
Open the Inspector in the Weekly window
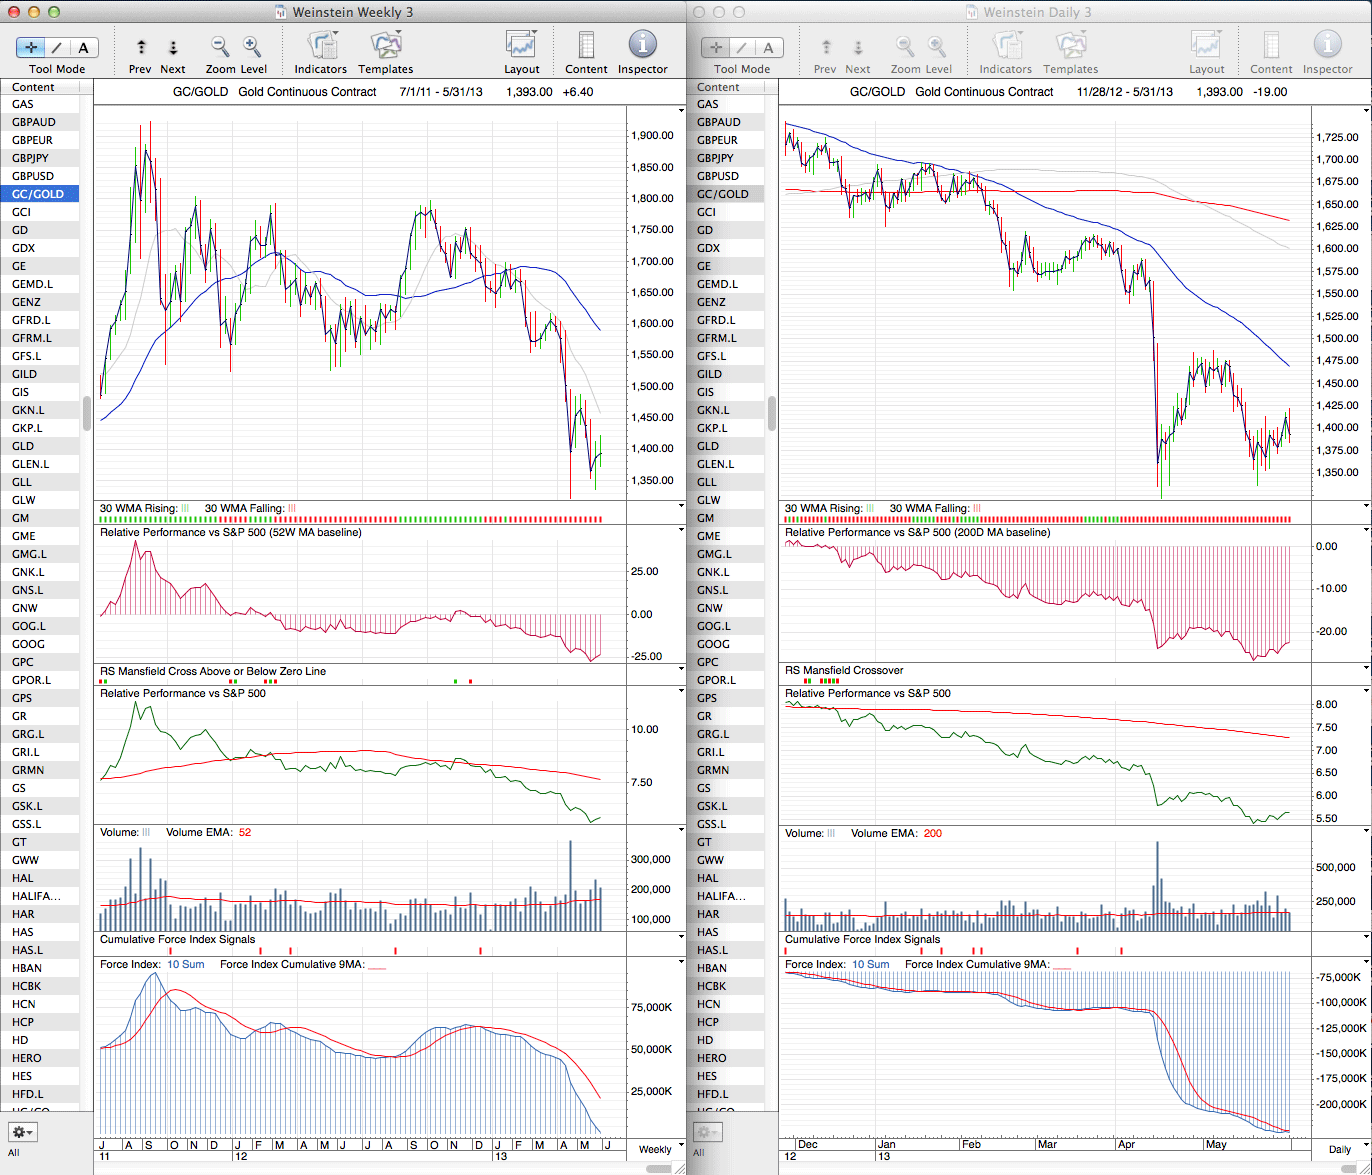[642, 46]
